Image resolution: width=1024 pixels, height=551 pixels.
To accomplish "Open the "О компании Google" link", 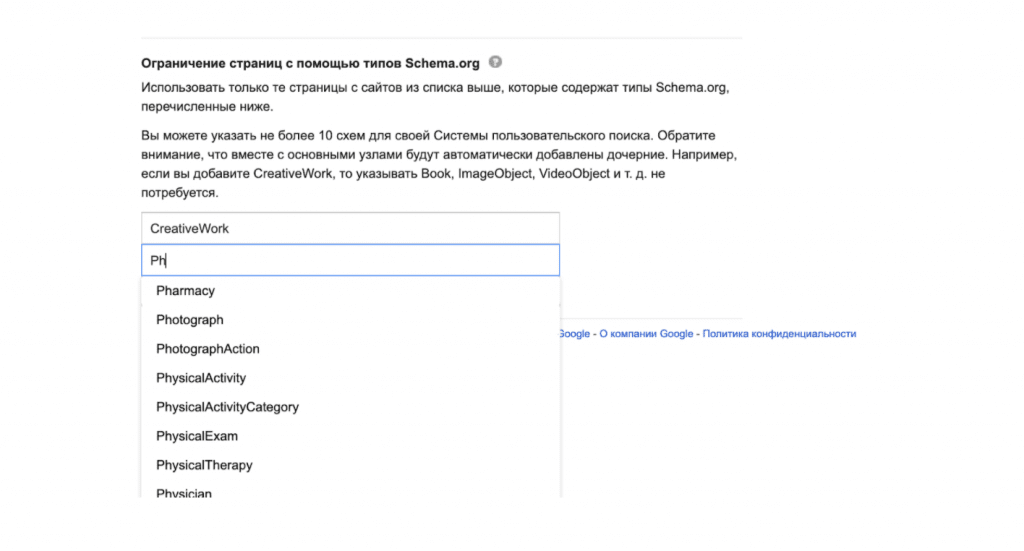I will (645, 334).
